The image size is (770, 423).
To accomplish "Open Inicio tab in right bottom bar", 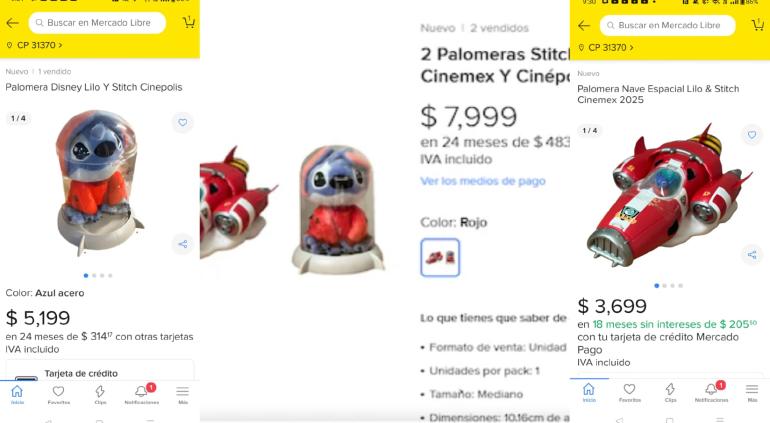I will [x=589, y=393].
